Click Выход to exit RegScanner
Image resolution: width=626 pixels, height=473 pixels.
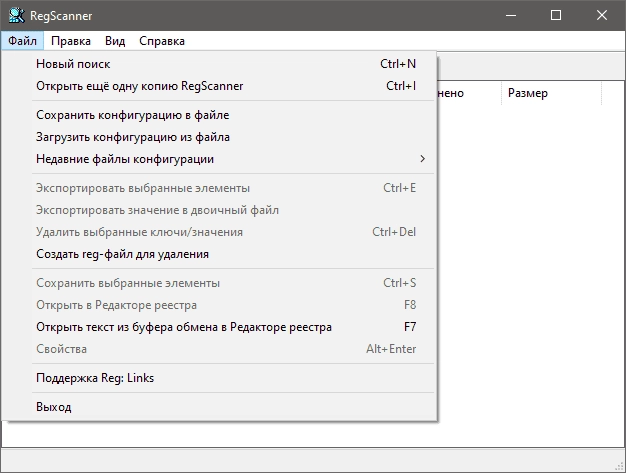[x=218, y=407]
